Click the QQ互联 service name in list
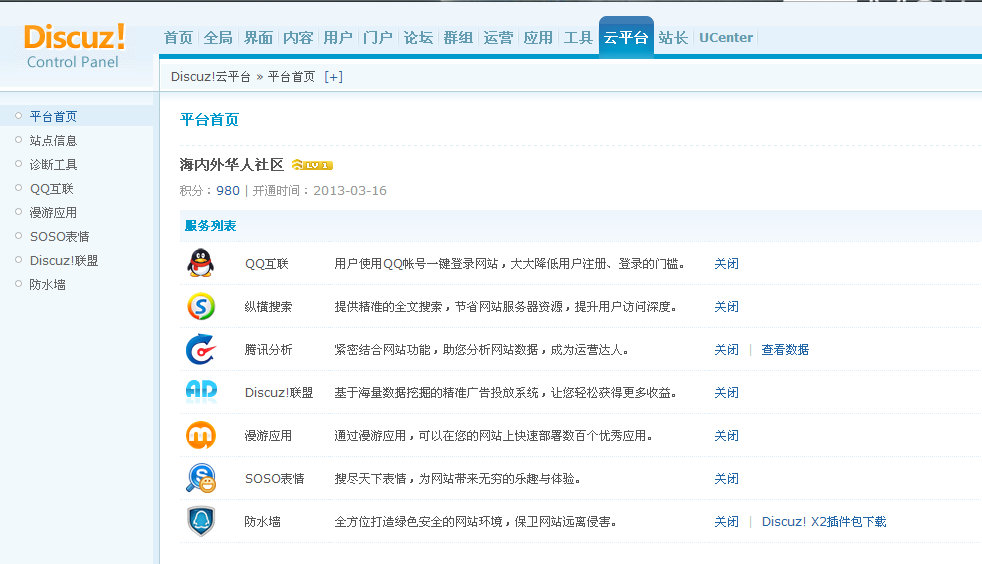982x564 pixels. click(267, 264)
